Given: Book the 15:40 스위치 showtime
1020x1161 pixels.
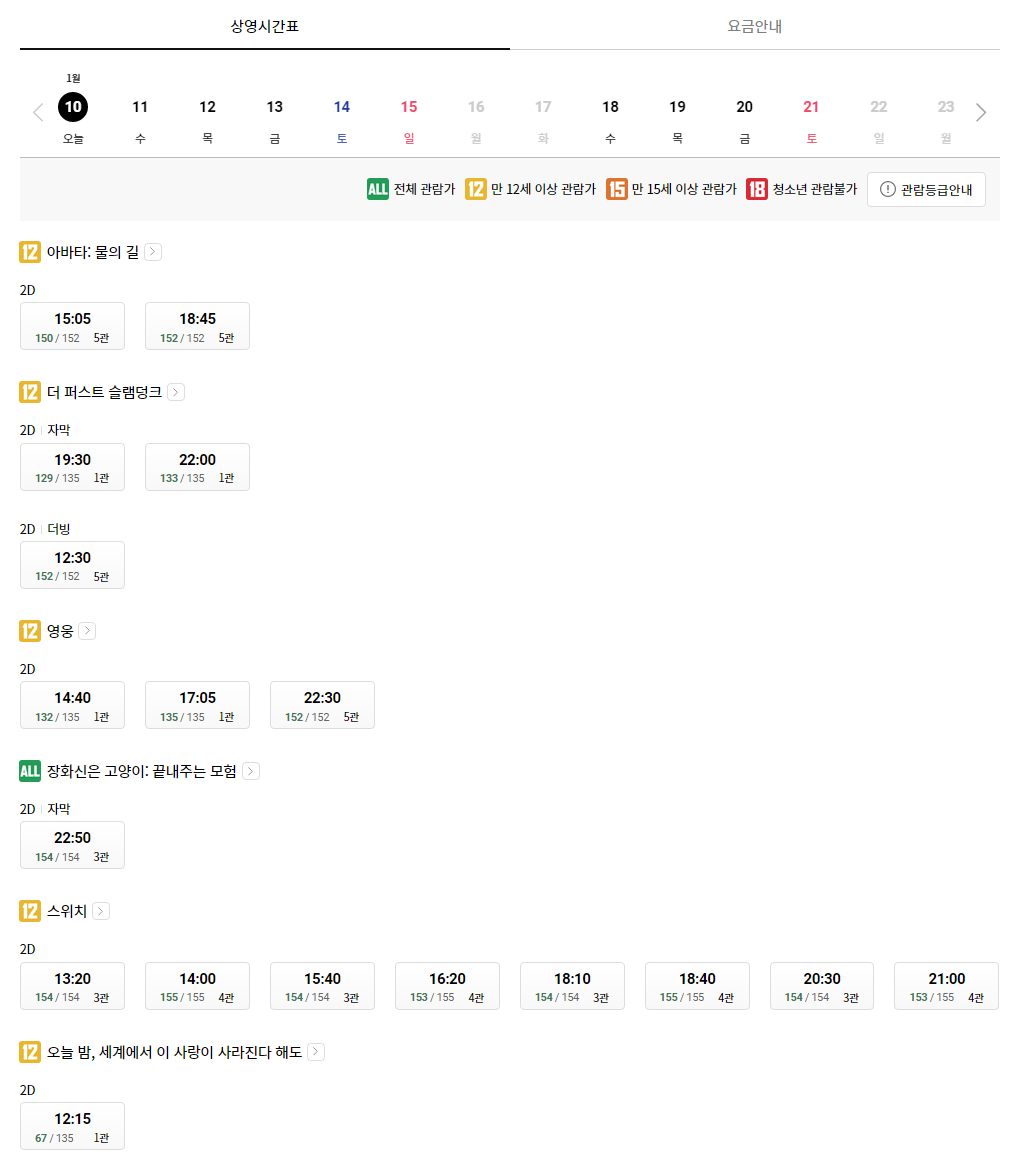Looking at the screenshot, I should coord(323,986).
